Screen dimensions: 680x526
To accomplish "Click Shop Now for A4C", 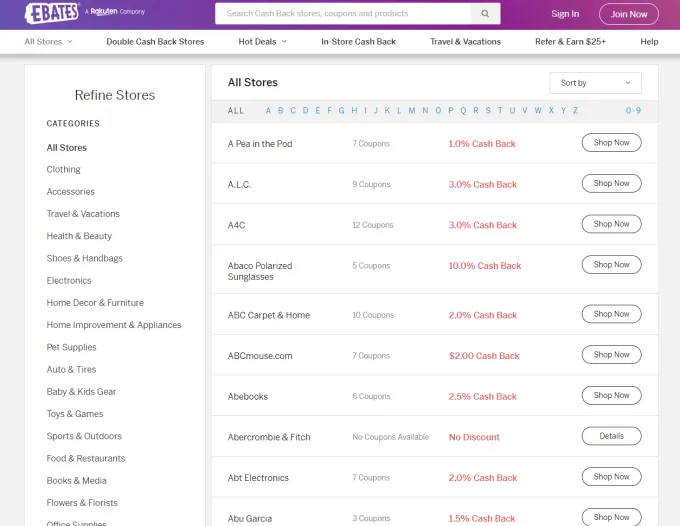I will 611,224.
